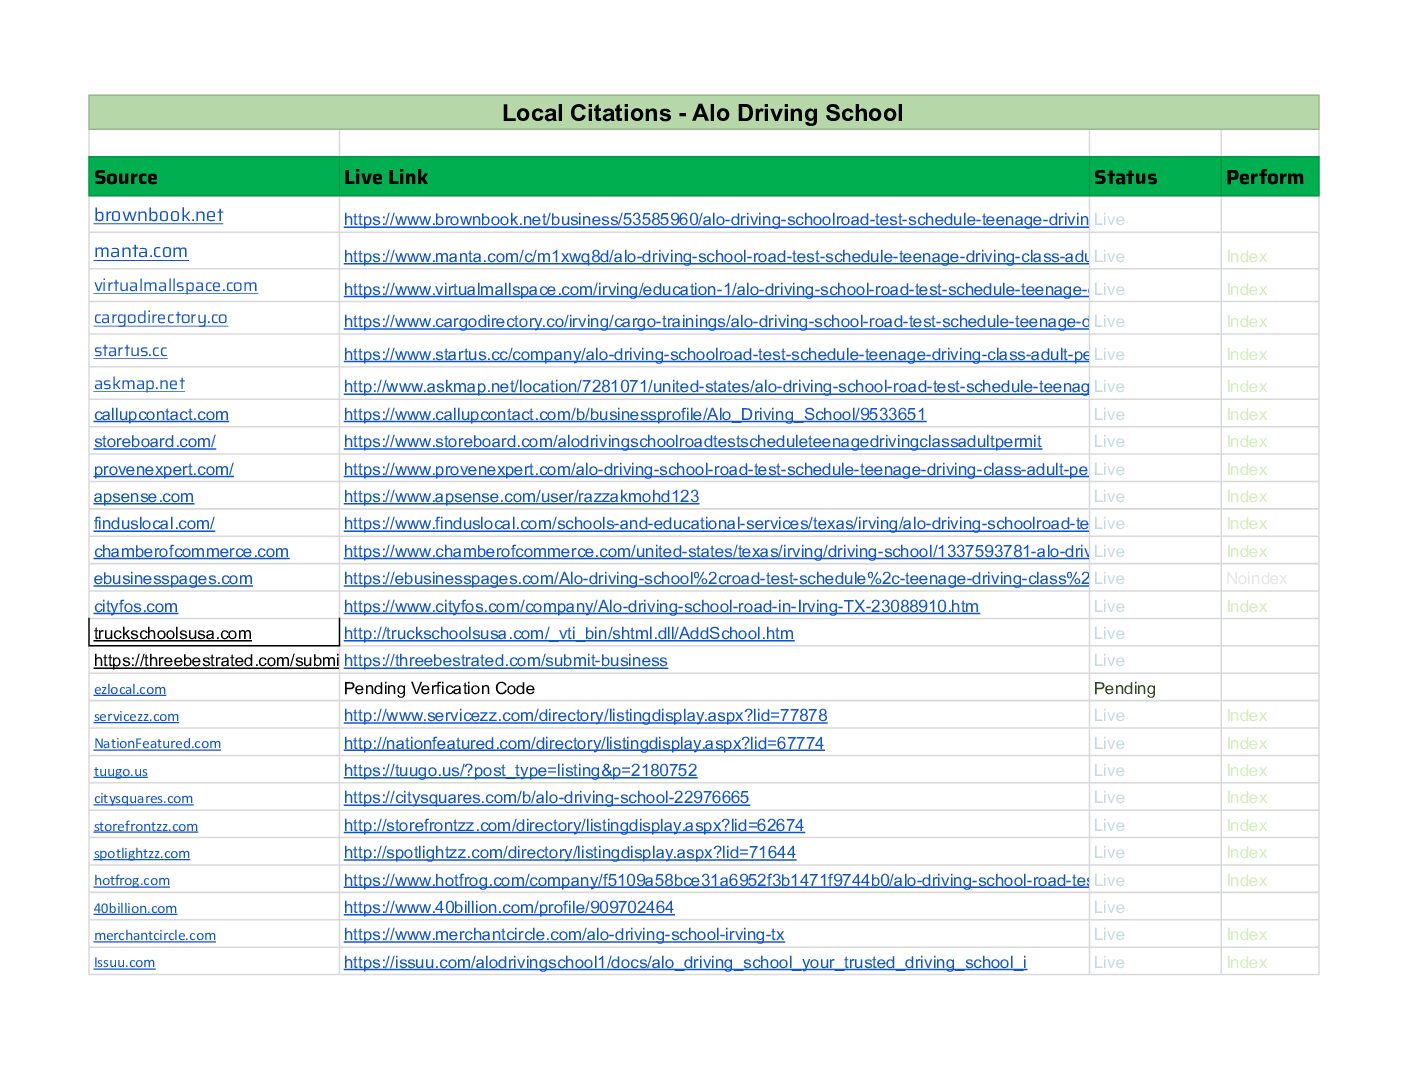1408x1088 pixels.
Task: Click the 40billion.com source link
Action: coord(135,908)
